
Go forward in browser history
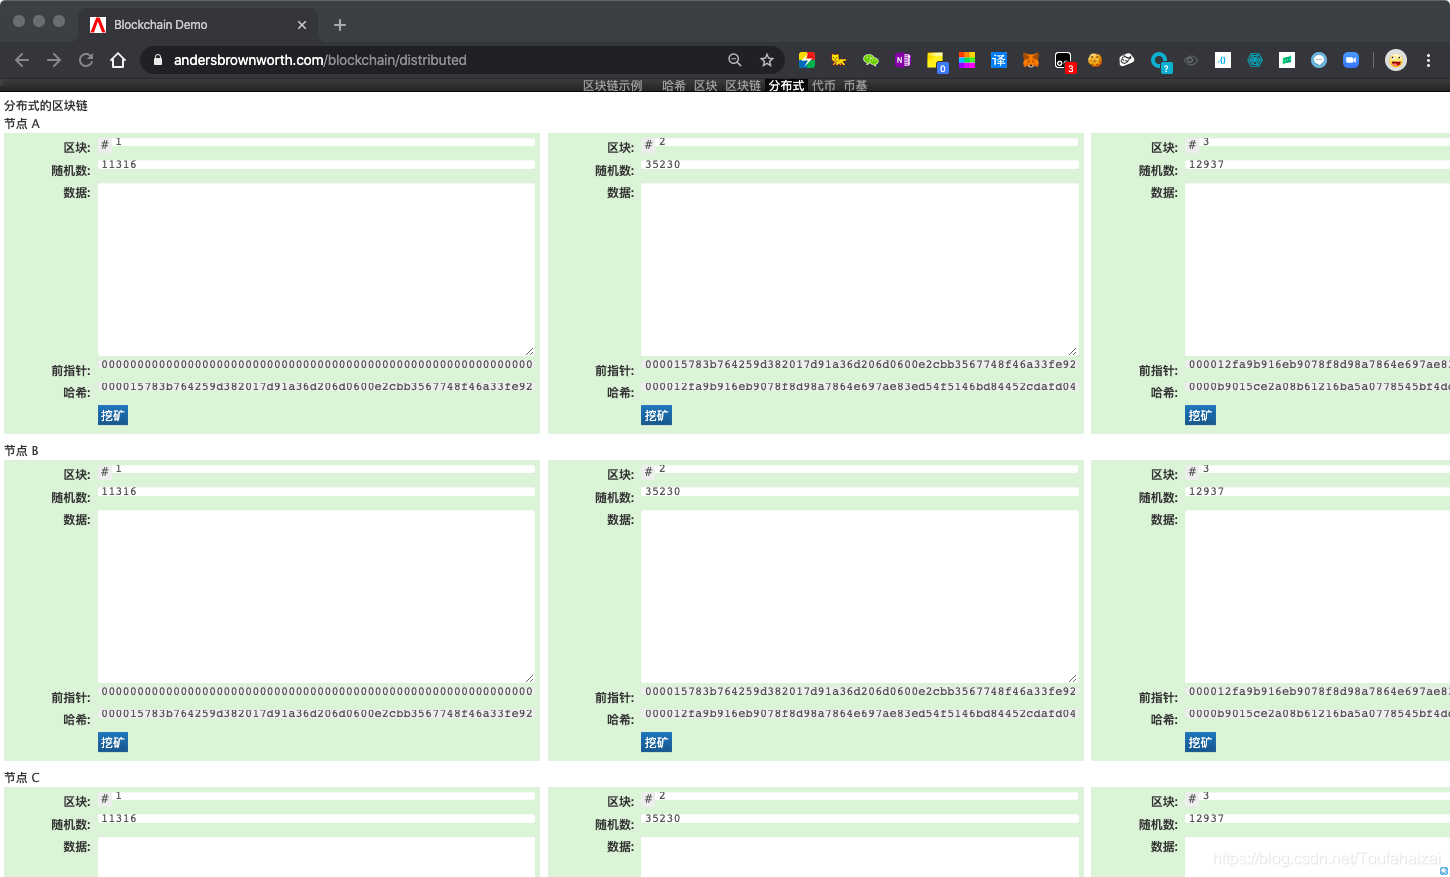54,60
